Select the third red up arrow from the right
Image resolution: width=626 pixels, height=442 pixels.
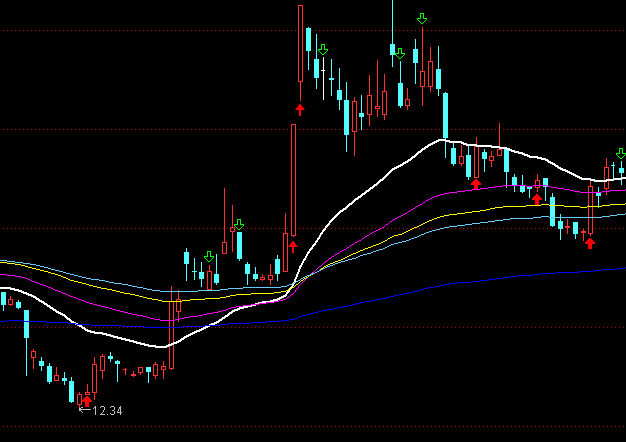476,183
